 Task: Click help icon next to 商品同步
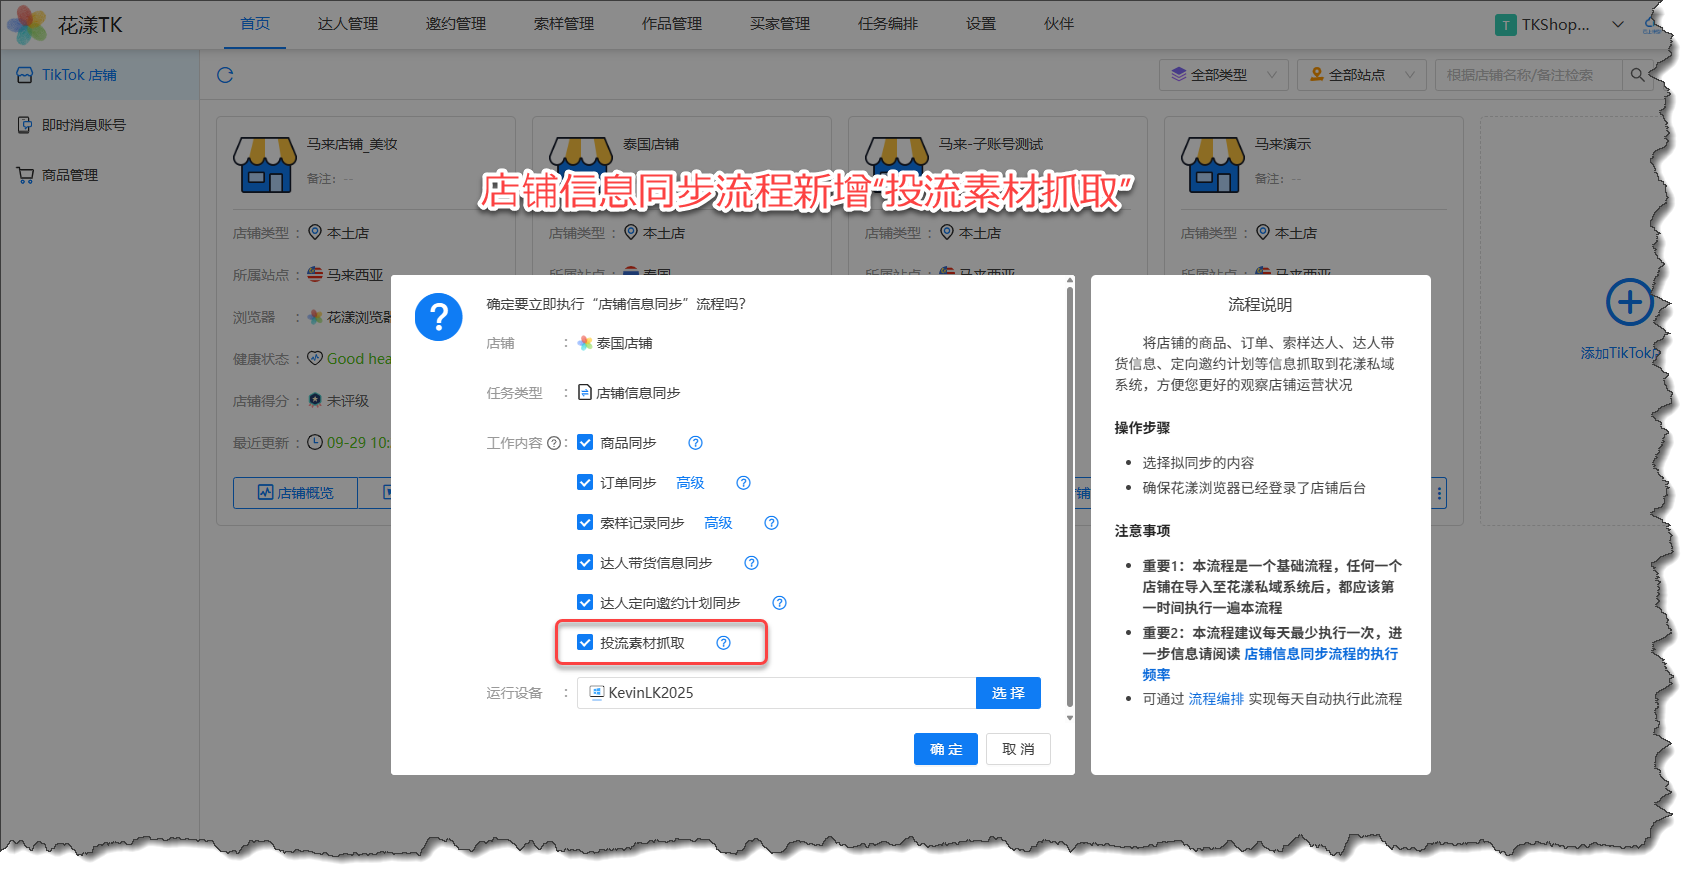pos(696,443)
